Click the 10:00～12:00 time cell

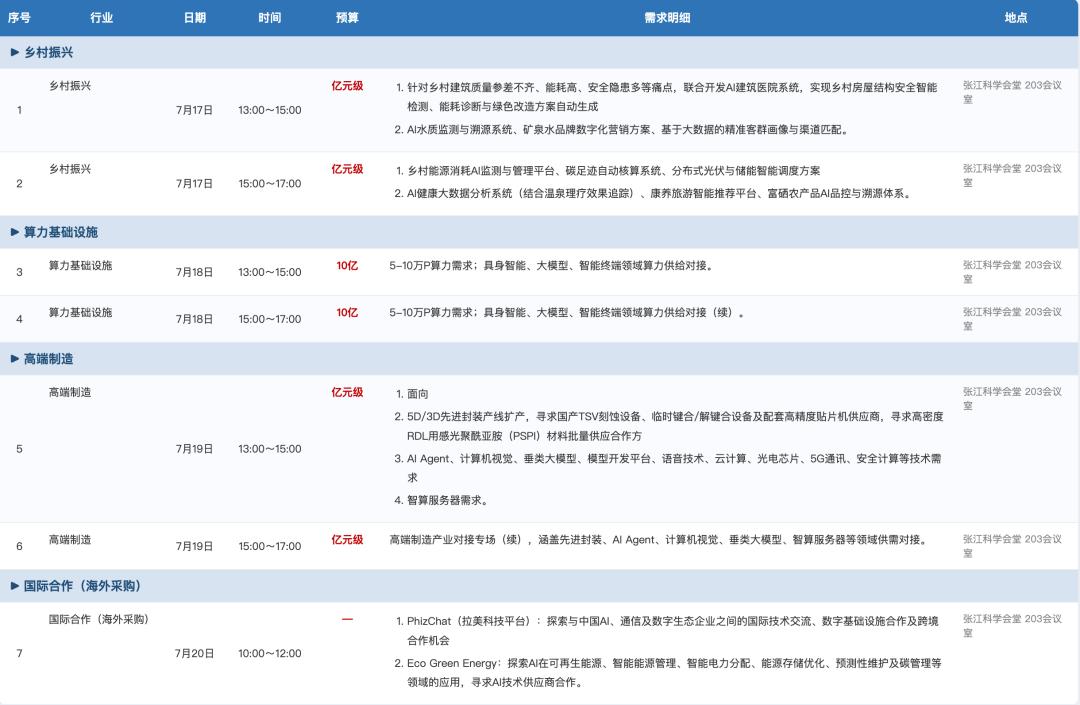click(269, 653)
